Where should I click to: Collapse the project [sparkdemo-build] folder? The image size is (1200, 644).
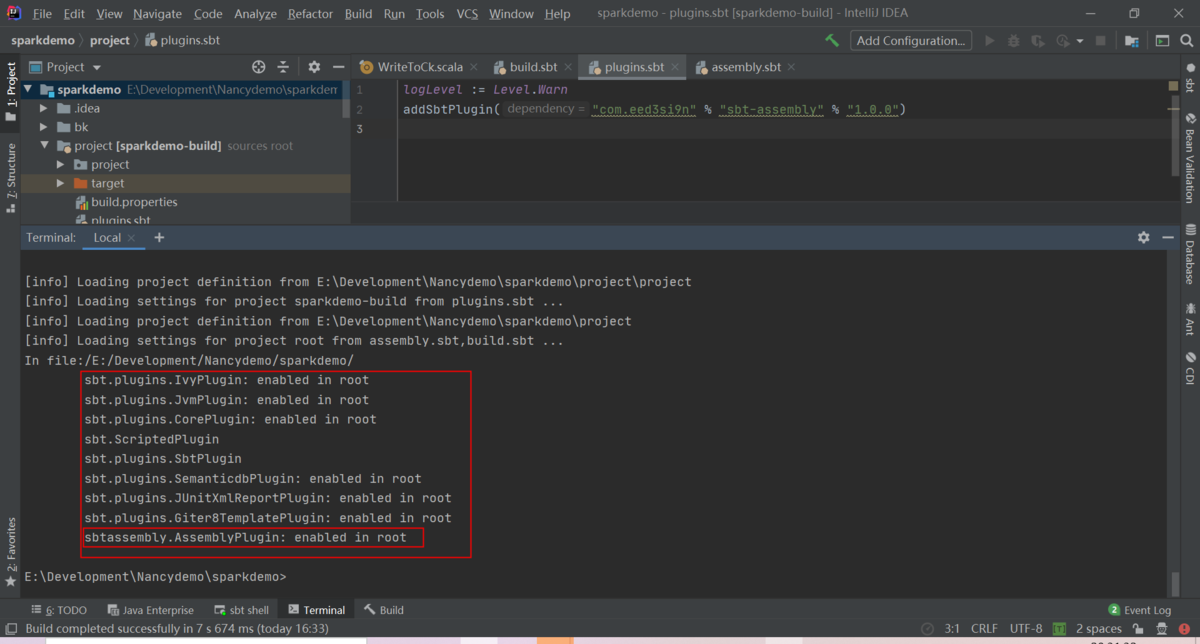point(44,146)
